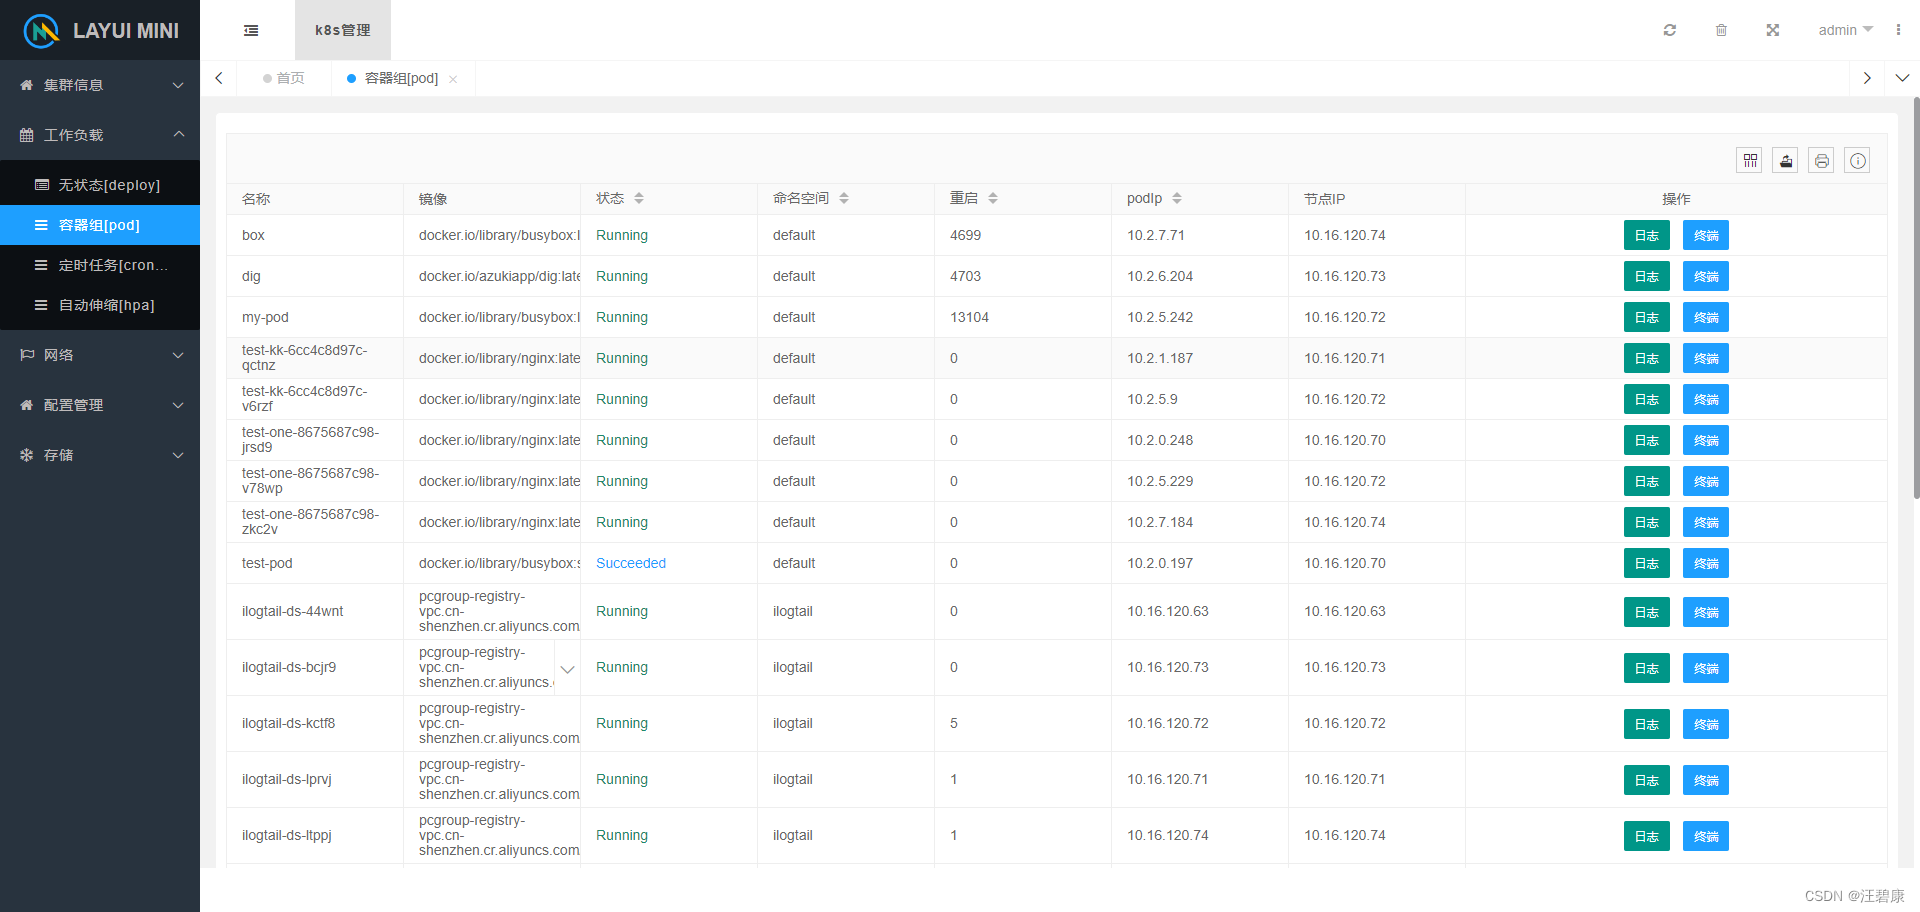Click restart count 4703
The width and height of the screenshot is (1920, 912).
(965, 276)
